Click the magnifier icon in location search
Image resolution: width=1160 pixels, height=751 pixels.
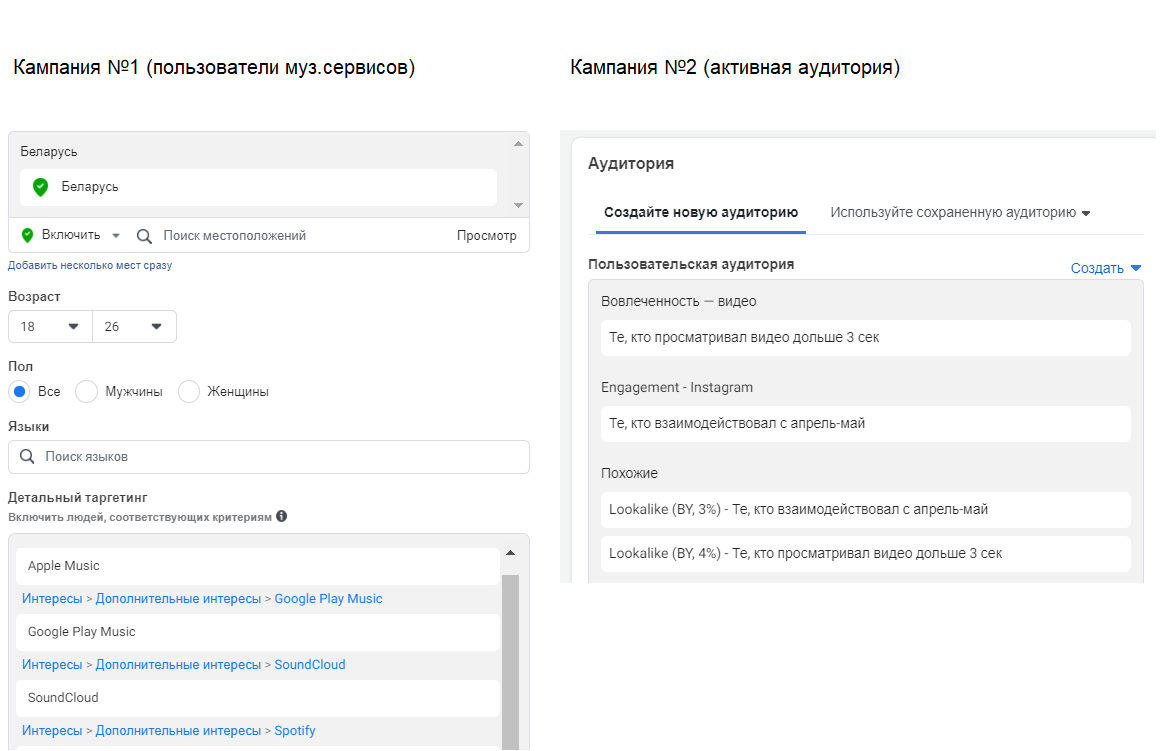click(144, 236)
